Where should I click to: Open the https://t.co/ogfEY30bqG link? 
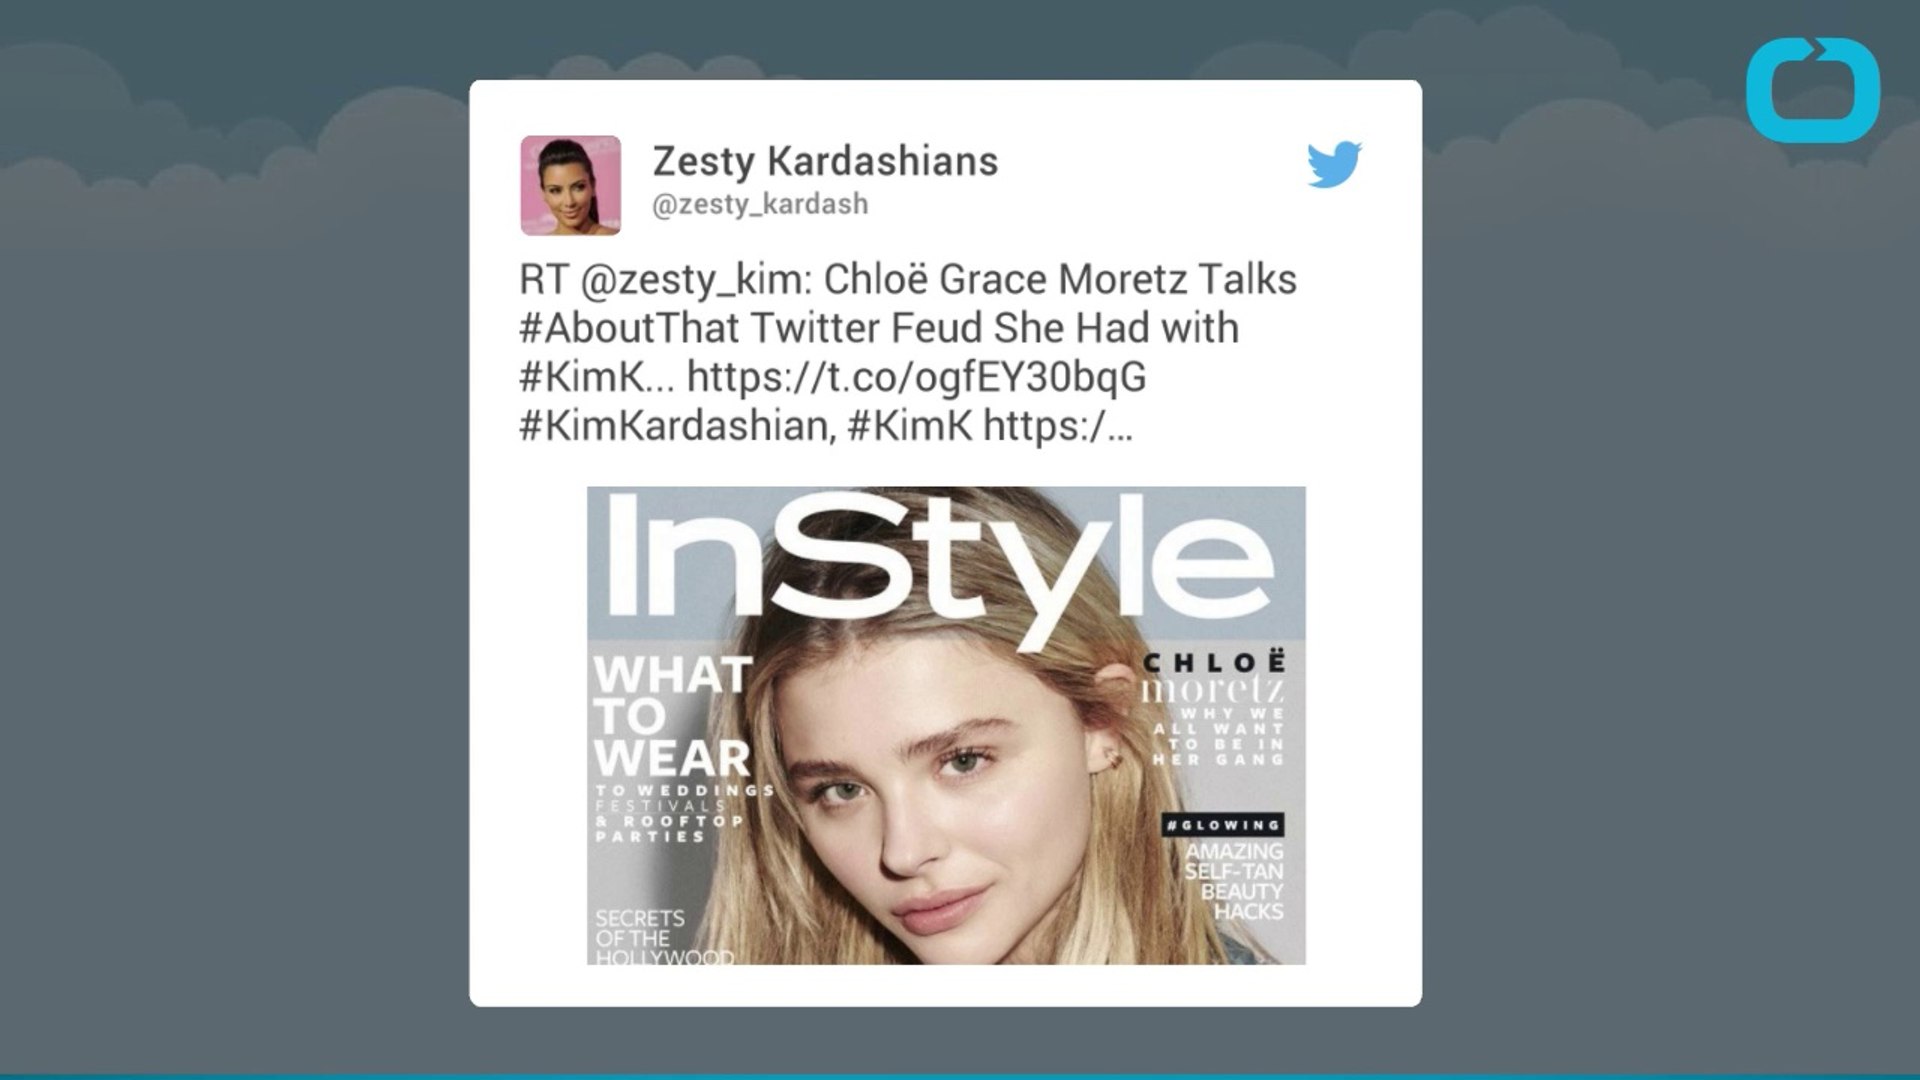coord(917,377)
